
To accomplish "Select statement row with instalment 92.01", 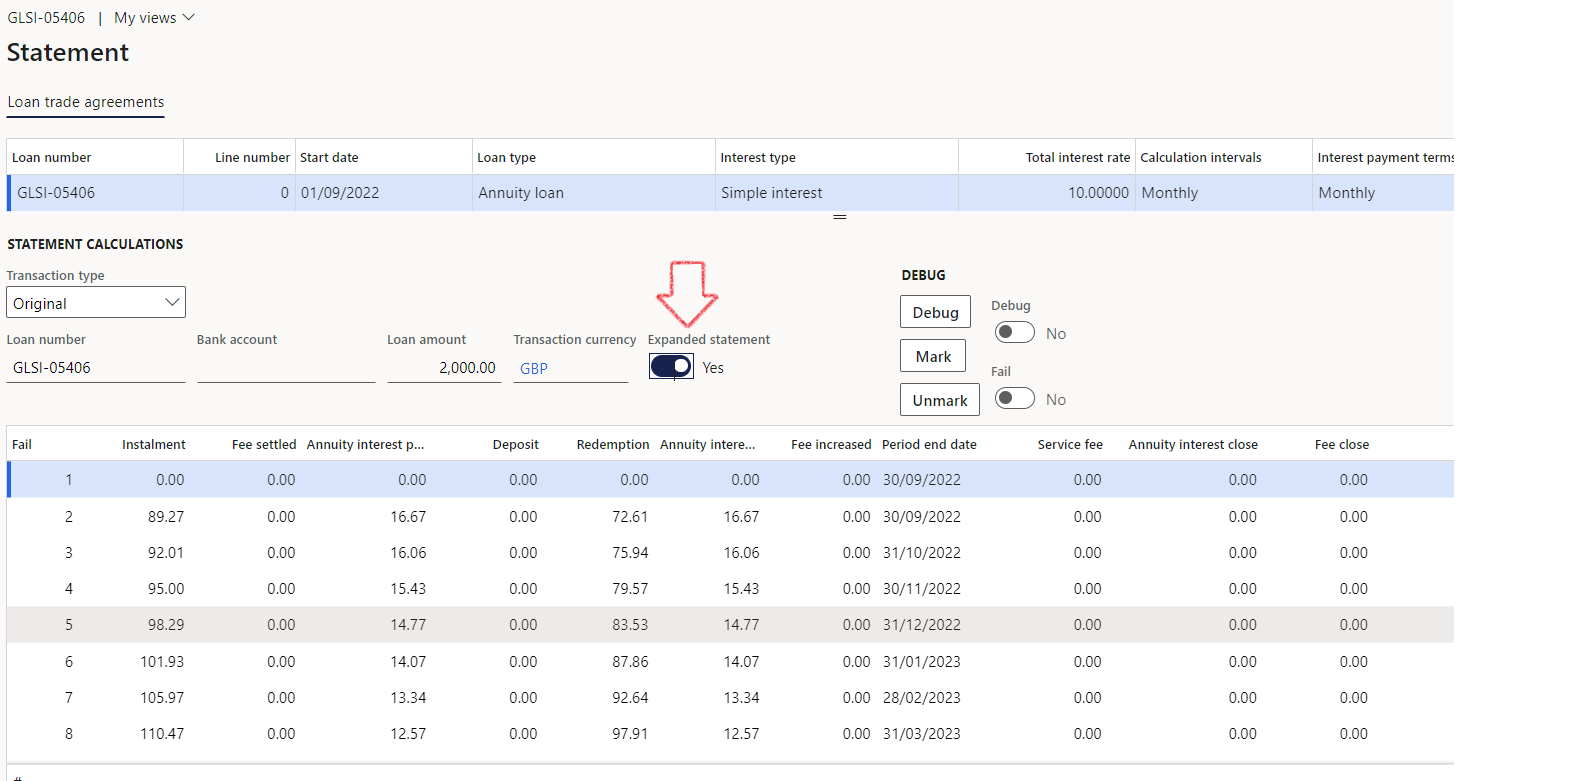I will point(730,553).
